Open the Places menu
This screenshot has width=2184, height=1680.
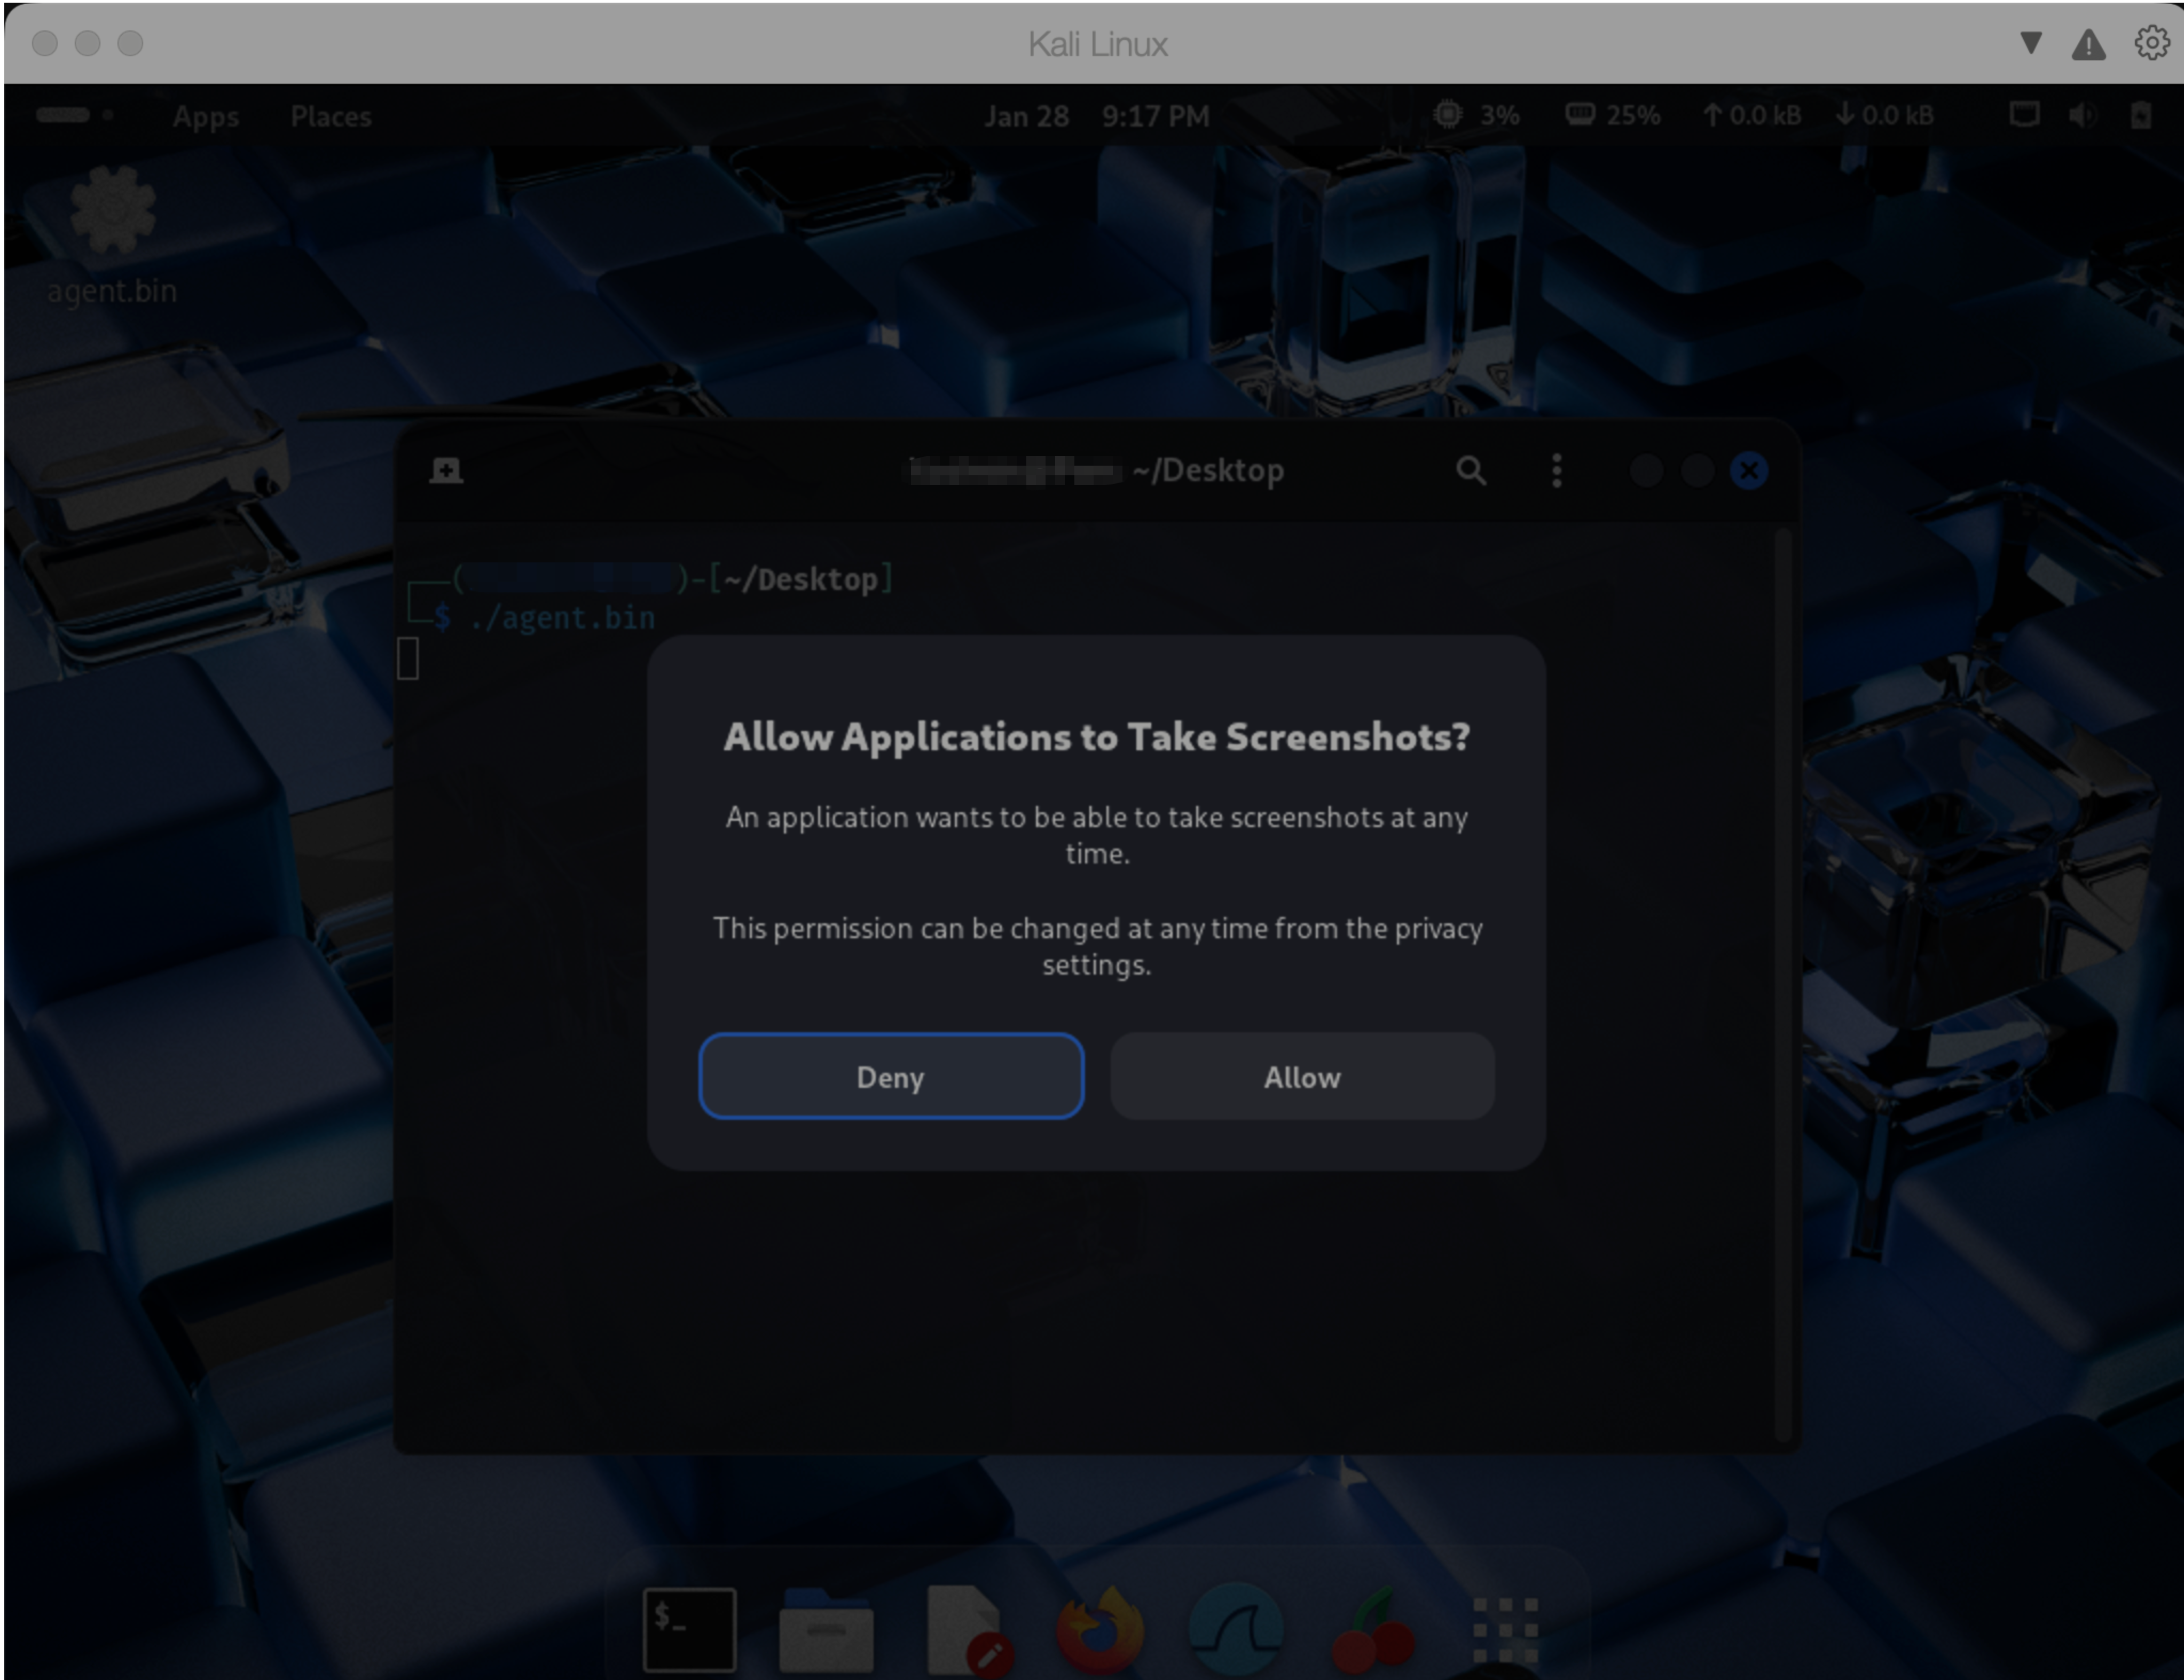330,116
